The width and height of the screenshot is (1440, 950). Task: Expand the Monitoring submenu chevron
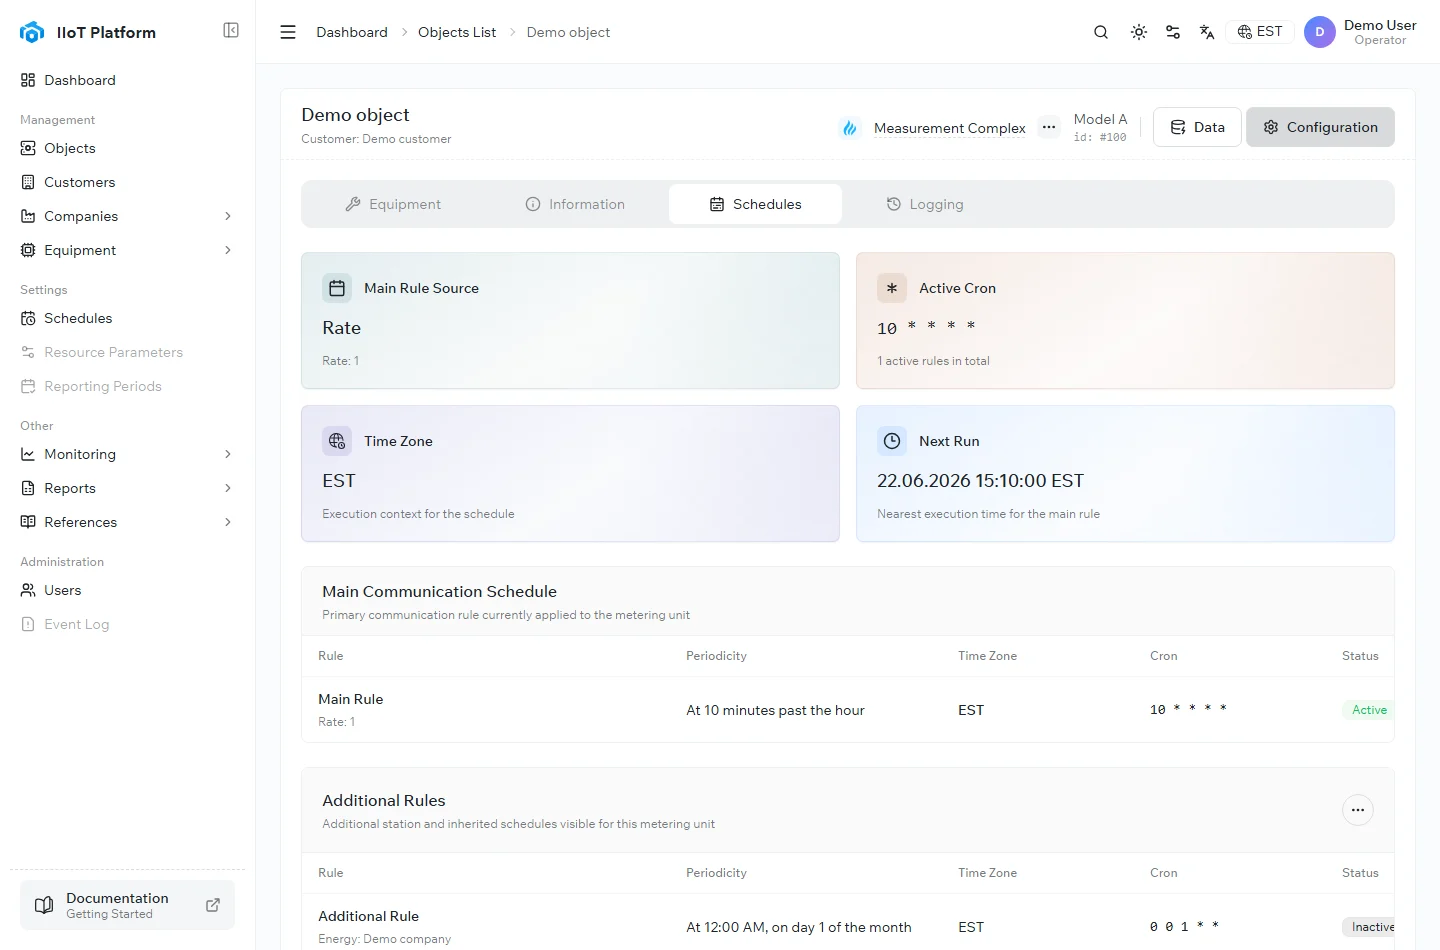[x=228, y=454]
